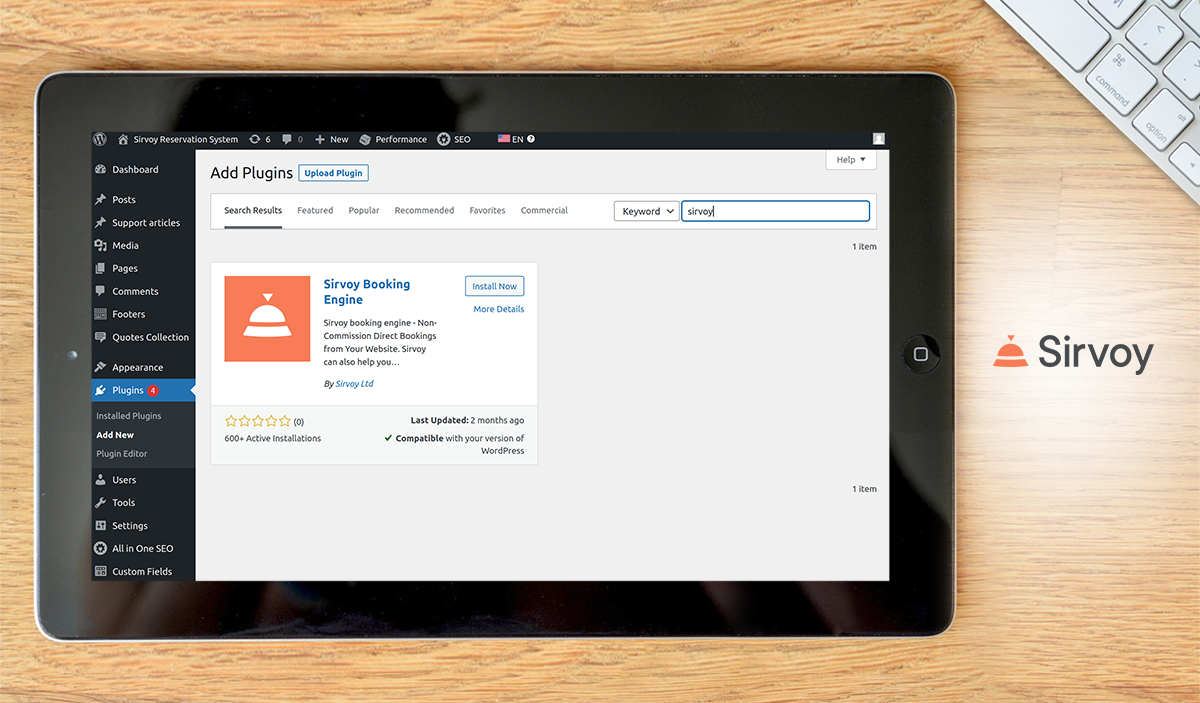This screenshot has width=1200, height=703.
Task: Click the five-star rating row
Action: (258, 421)
